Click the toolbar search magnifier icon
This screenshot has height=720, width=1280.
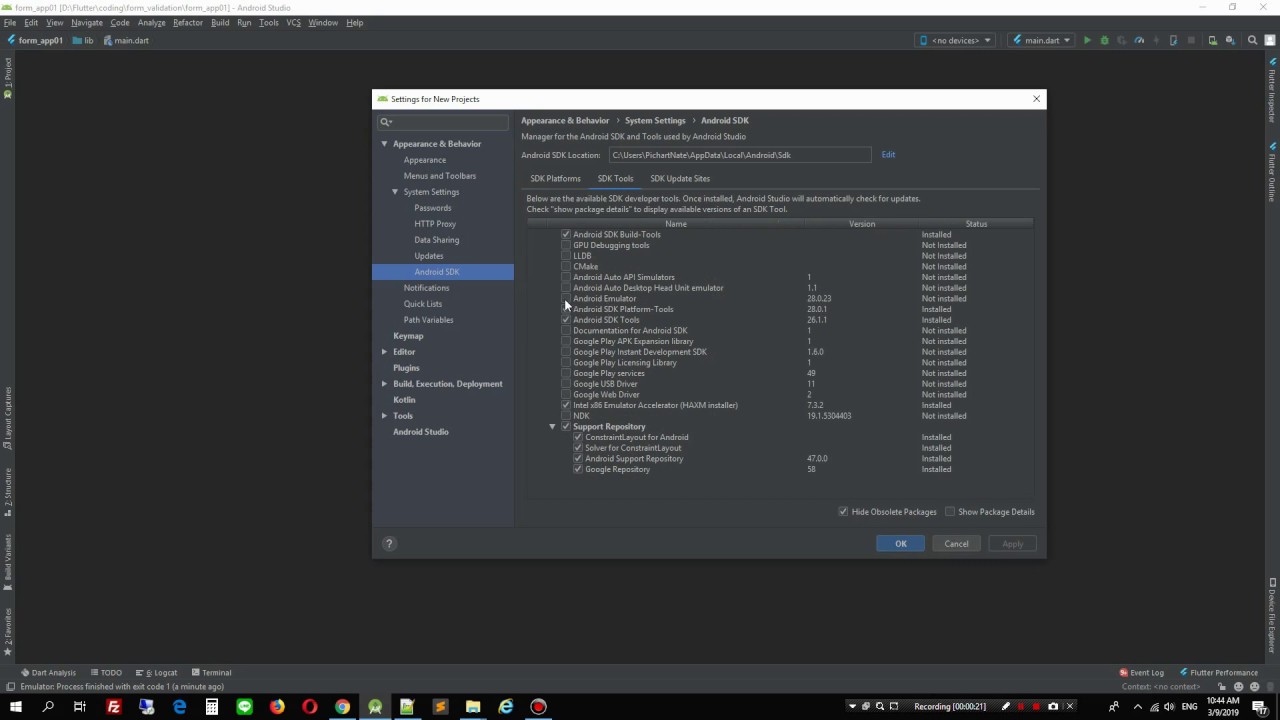point(1251,41)
